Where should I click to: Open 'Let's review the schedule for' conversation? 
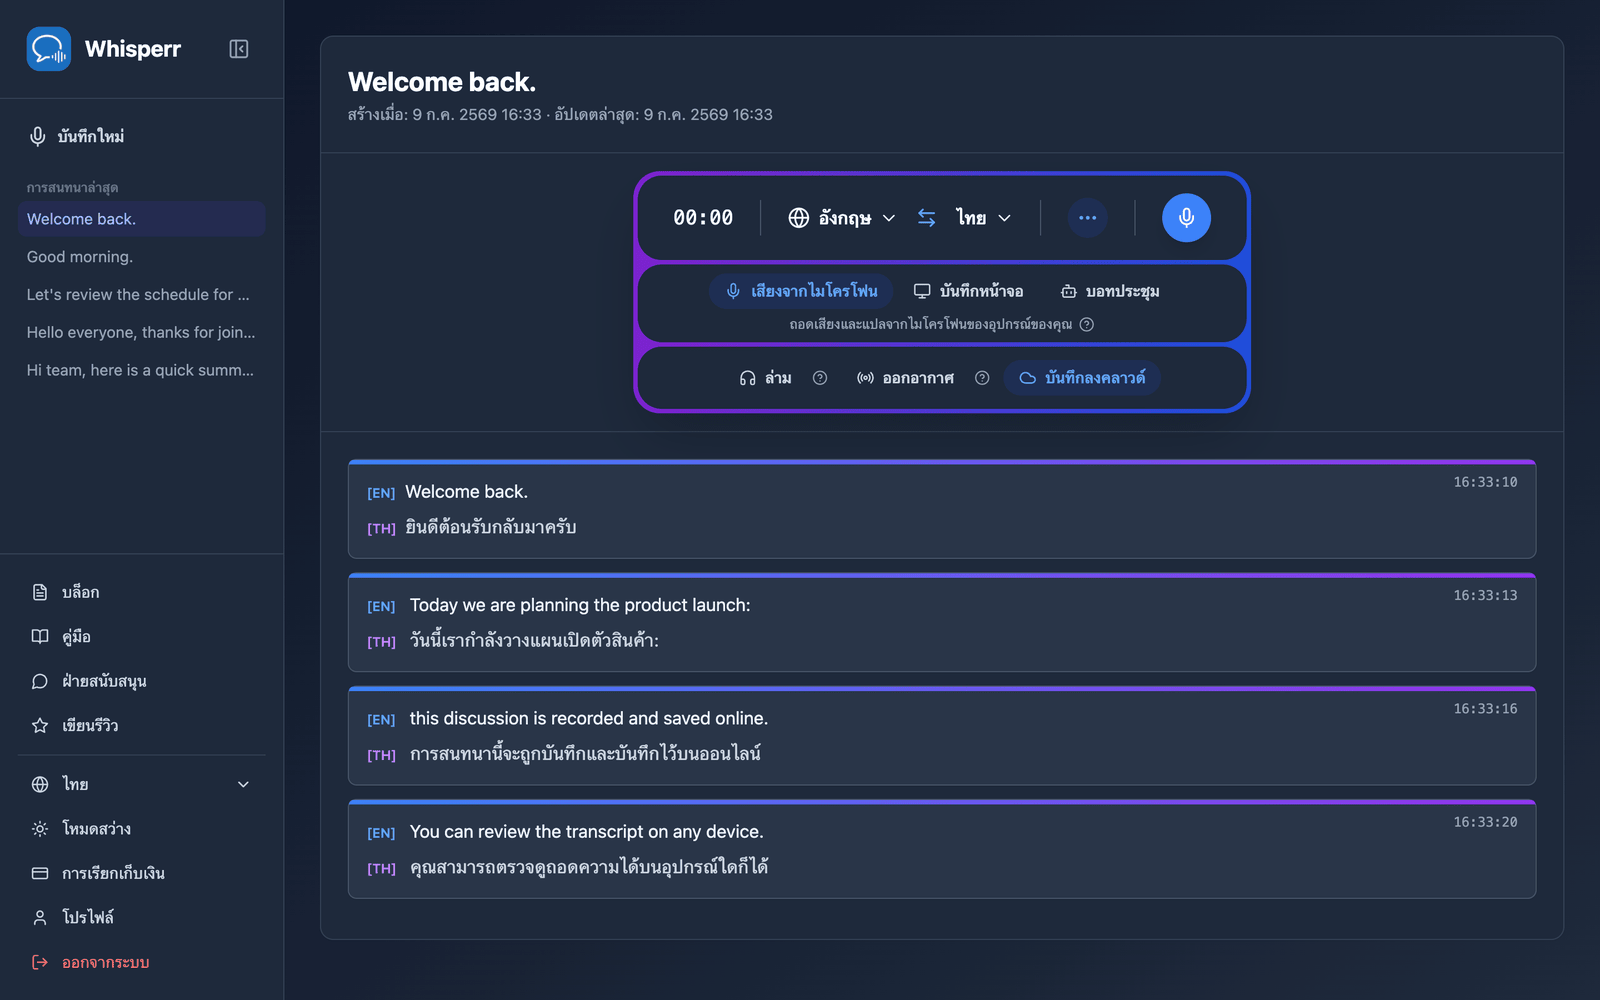(141, 295)
